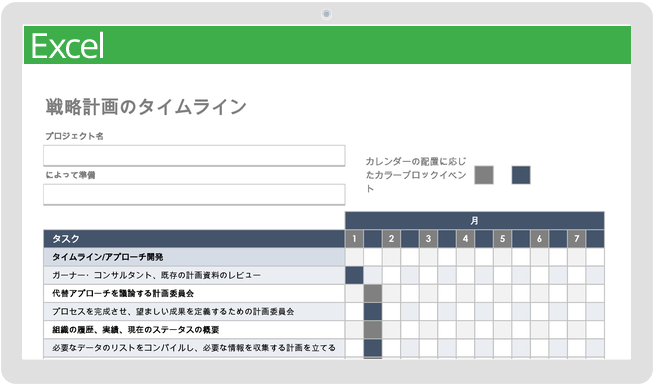Click the Excel banner logo text
The height and width of the screenshot is (385, 654).
pyautogui.click(x=68, y=46)
